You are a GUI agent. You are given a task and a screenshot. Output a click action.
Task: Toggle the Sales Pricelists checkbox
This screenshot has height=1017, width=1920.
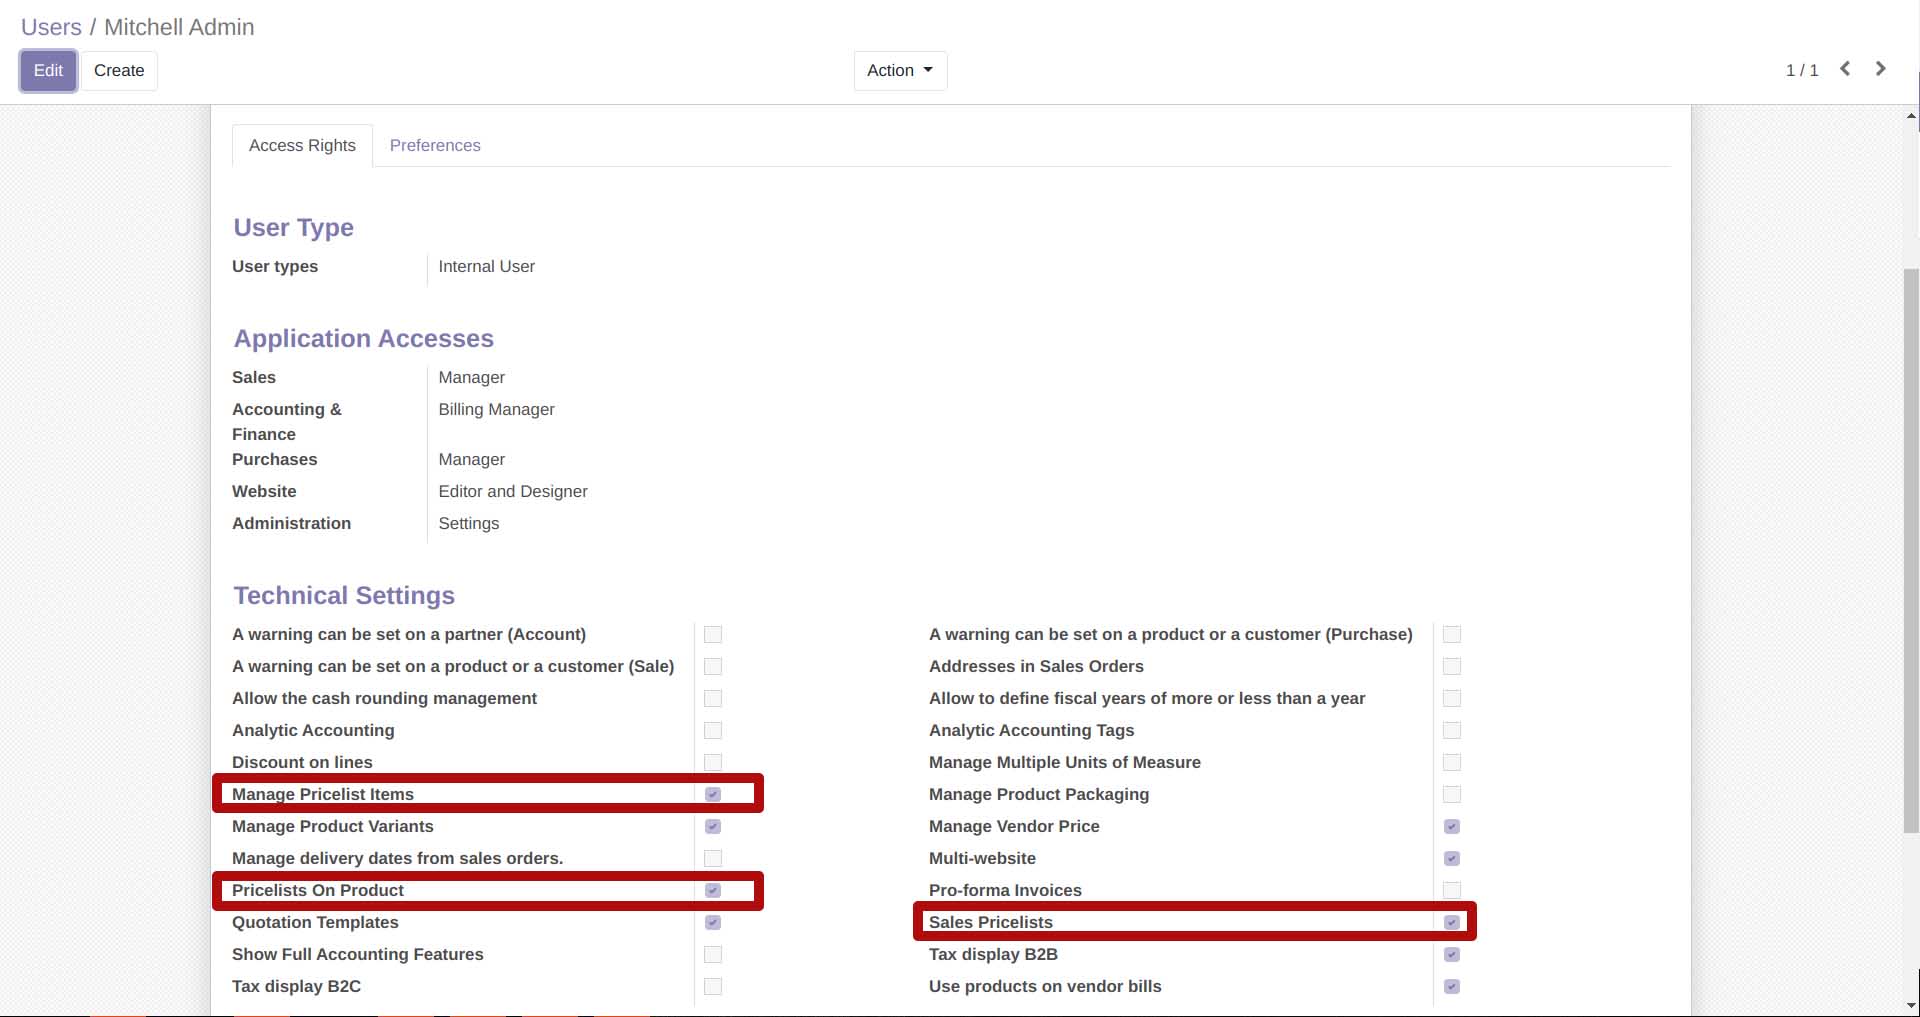tap(1452, 922)
